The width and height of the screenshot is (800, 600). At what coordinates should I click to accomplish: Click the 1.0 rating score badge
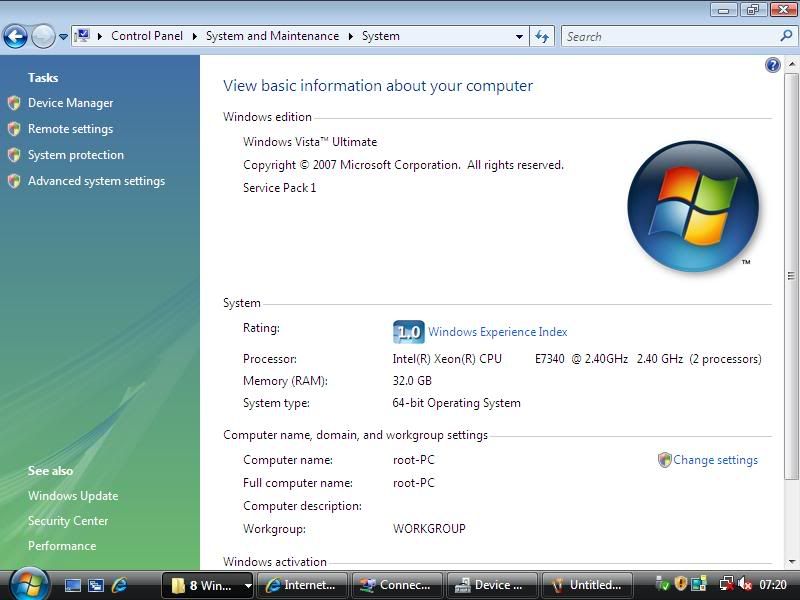coord(409,332)
